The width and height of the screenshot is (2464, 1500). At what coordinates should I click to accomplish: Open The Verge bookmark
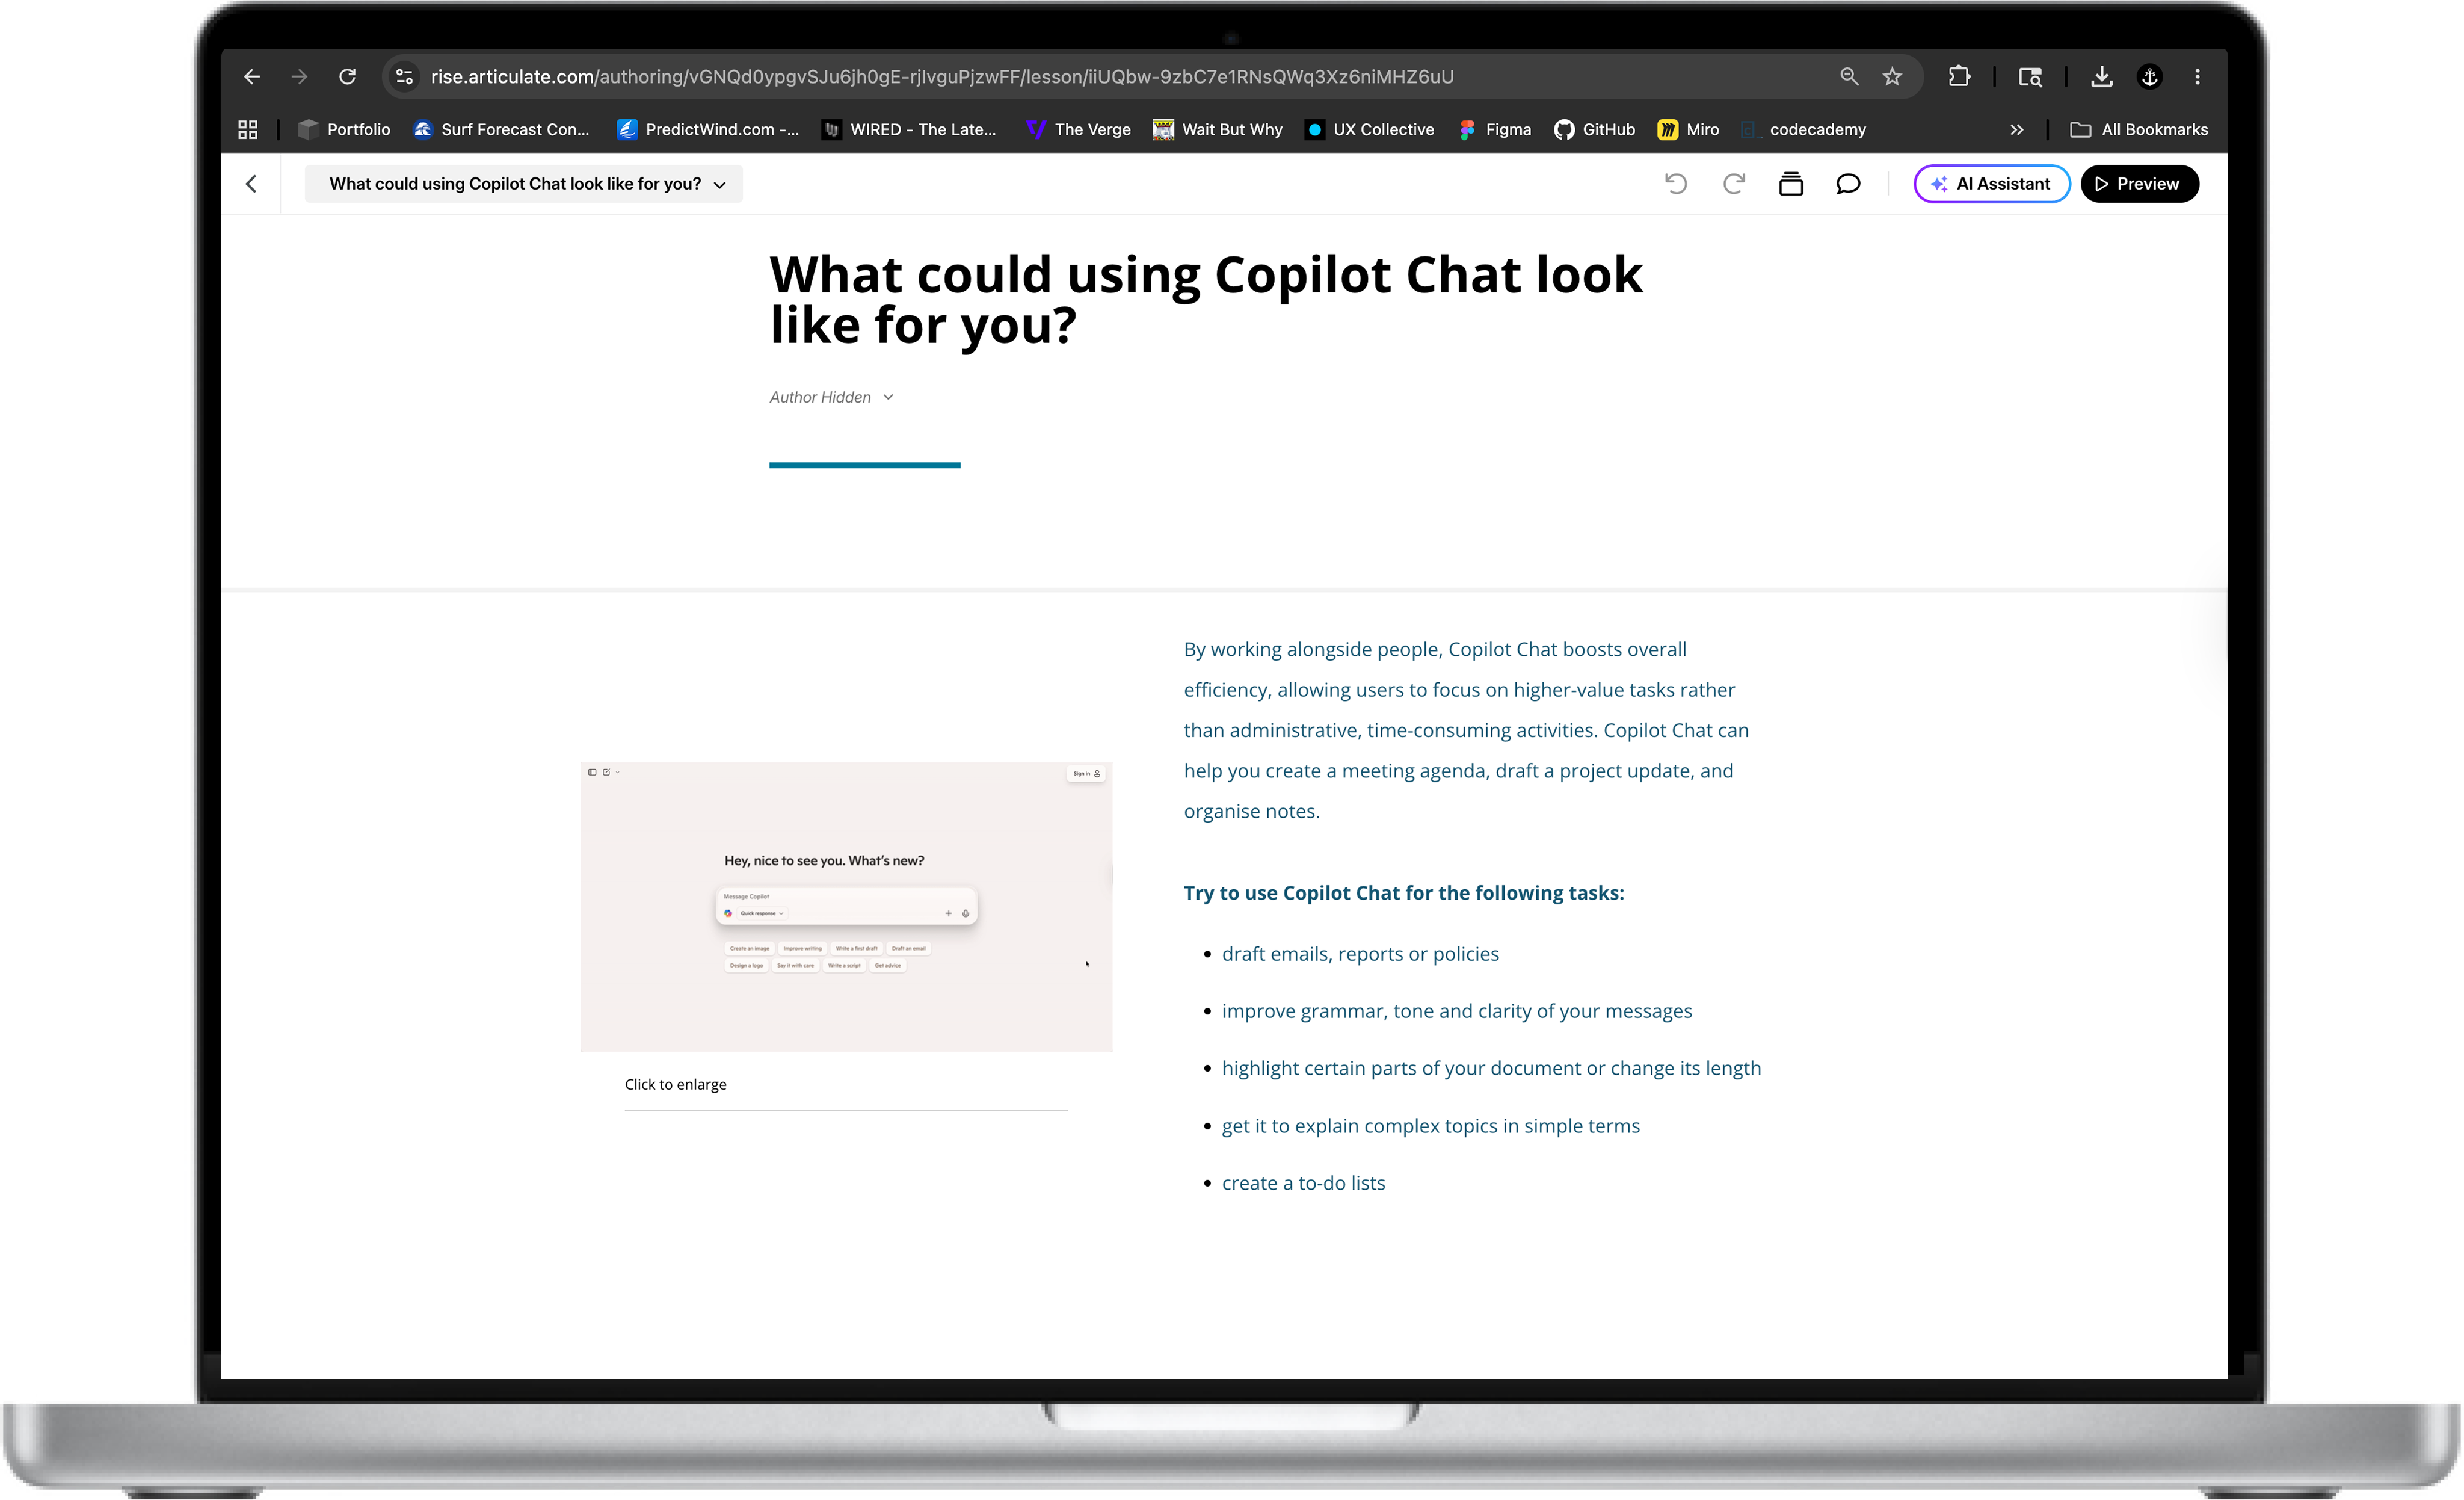pyautogui.click(x=1078, y=130)
